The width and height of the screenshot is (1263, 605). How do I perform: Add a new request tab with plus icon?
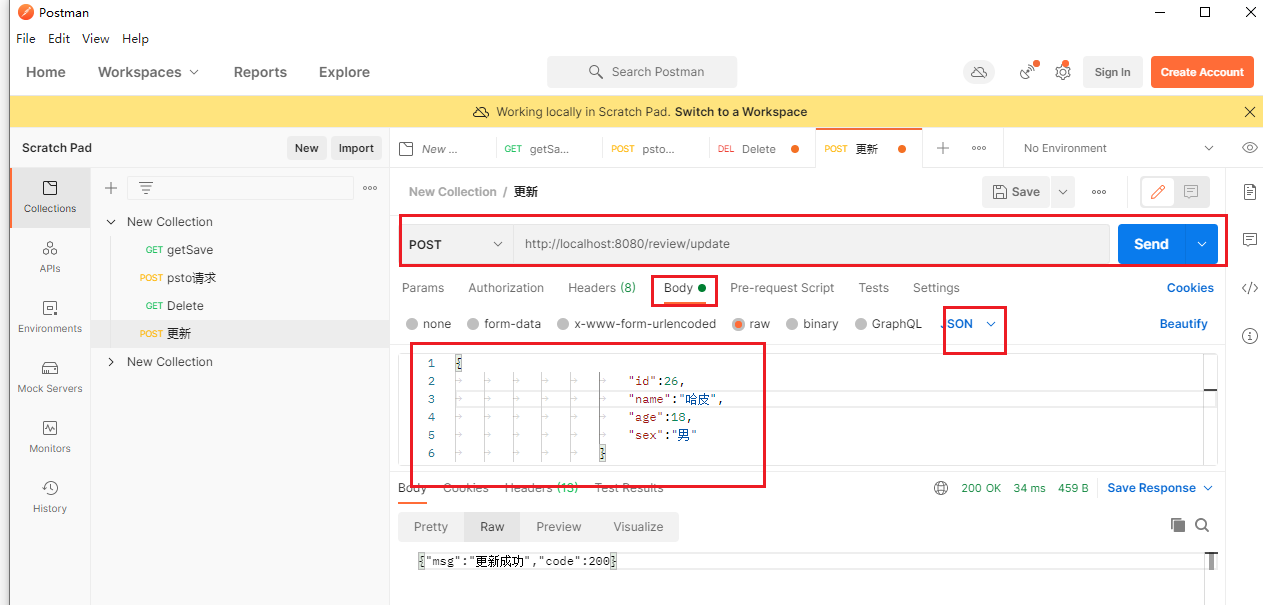coord(943,148)
